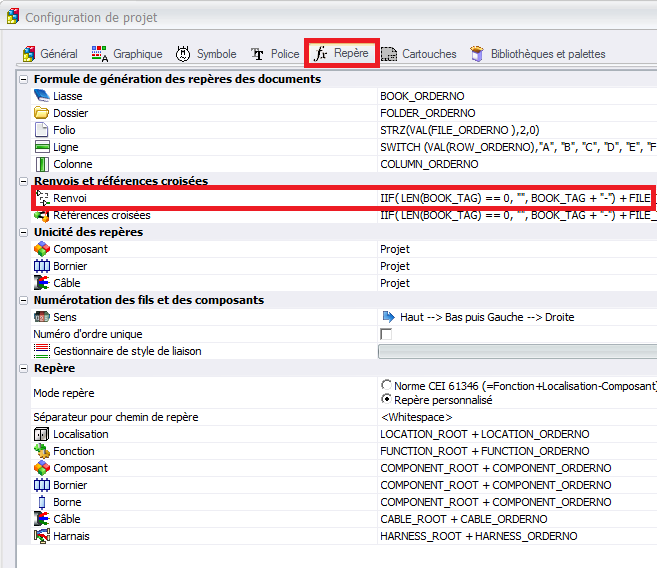This screenshot has width=657, height=568.
Task: Edit the Localisation formula LOCATION_ROOT + LOCATION_ORDERNO
Action: pyautogui.click(x=485, y=434)
